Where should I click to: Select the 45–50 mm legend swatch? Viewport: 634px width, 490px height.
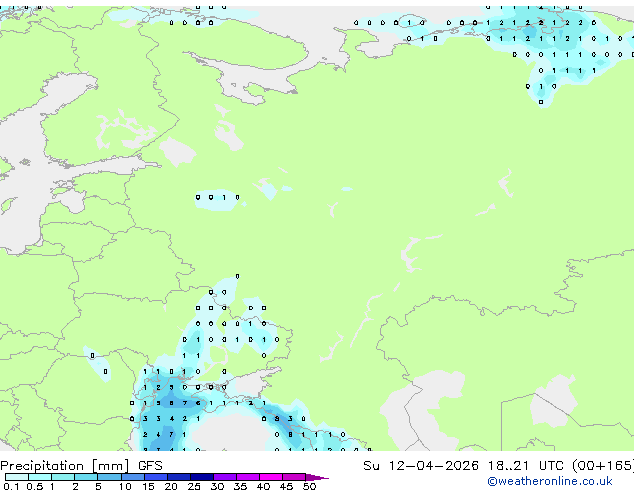point(294,477)
